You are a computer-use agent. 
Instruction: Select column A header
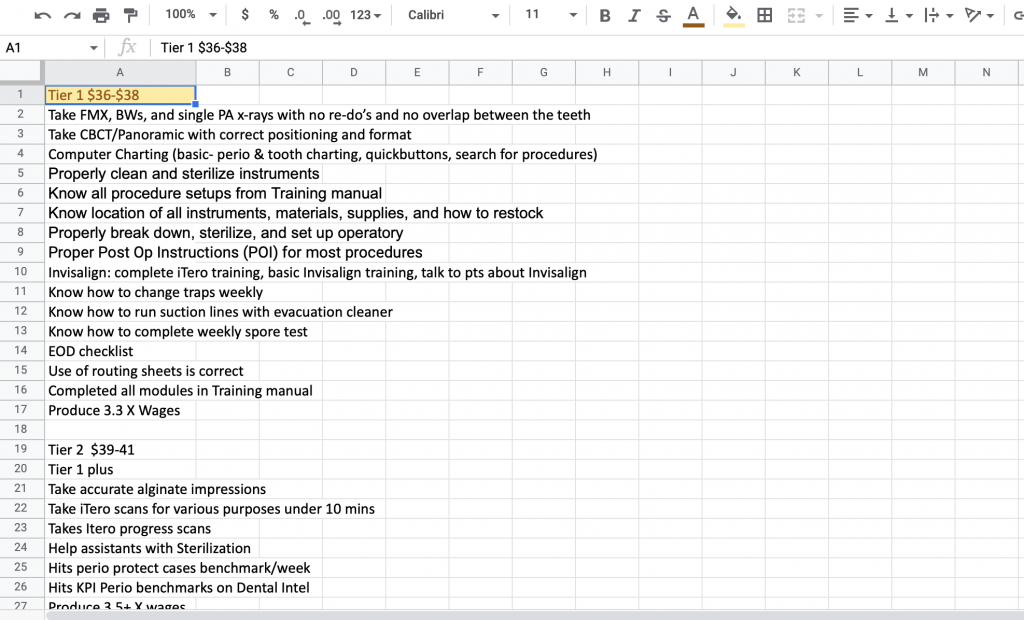[x=120, y=73]
